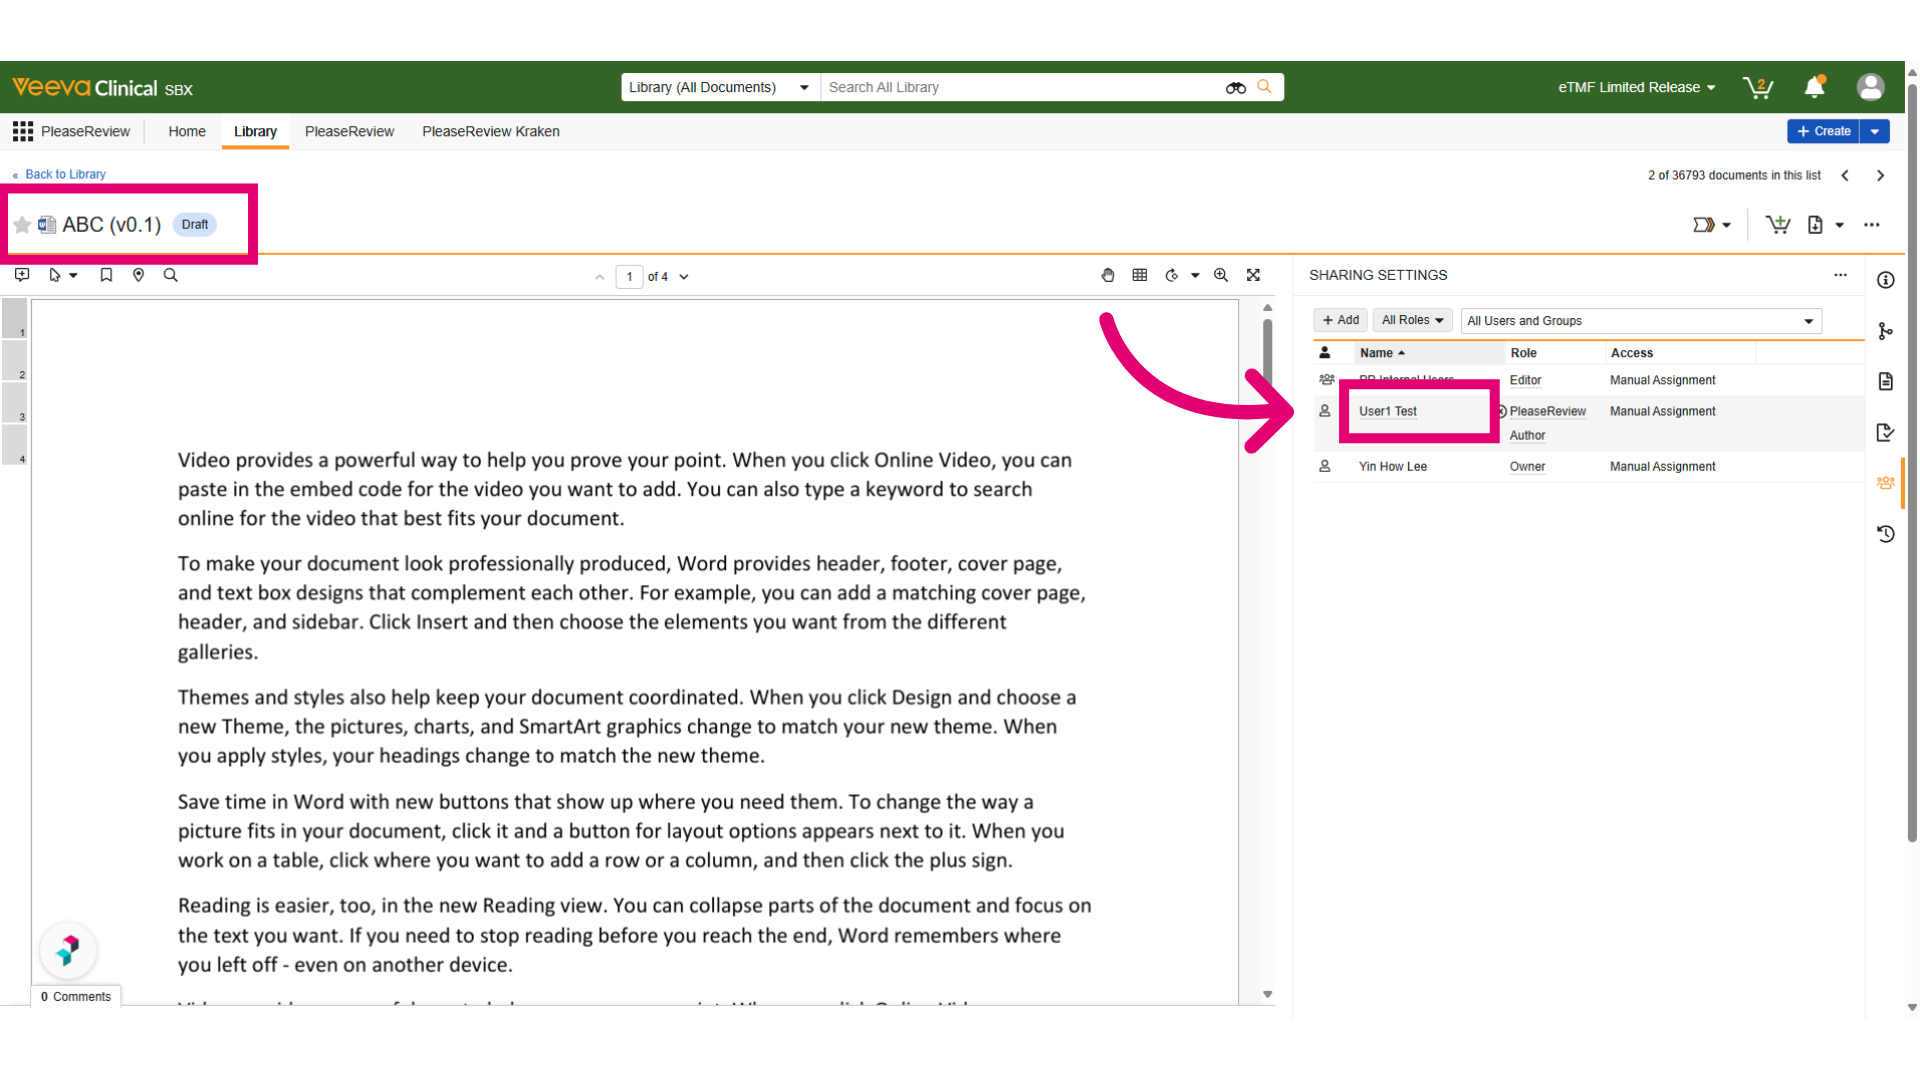The width and height of the screenshot is (1920, 1080).
Task: Select page 3 thumbnail in sidebar
Action: [15, 403]
